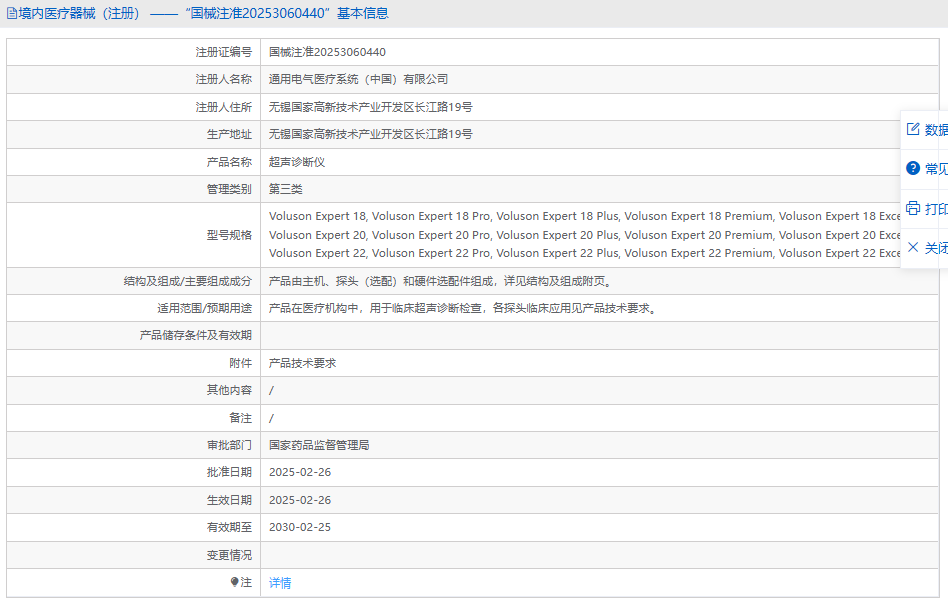Click the 审批部门 label
Image resolution: width=948 pixels, height=603 pixels.
(x=229, y=445)
